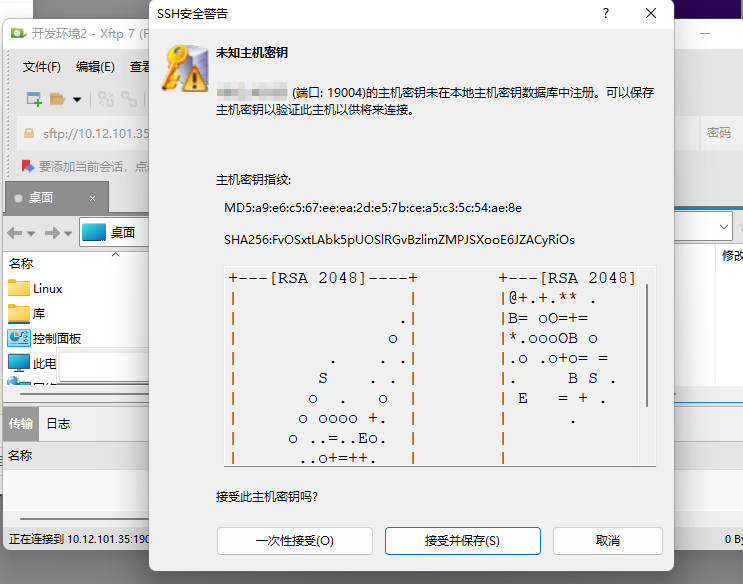
Task: Click the back navigation arrow
Action: tap(15, 232)
